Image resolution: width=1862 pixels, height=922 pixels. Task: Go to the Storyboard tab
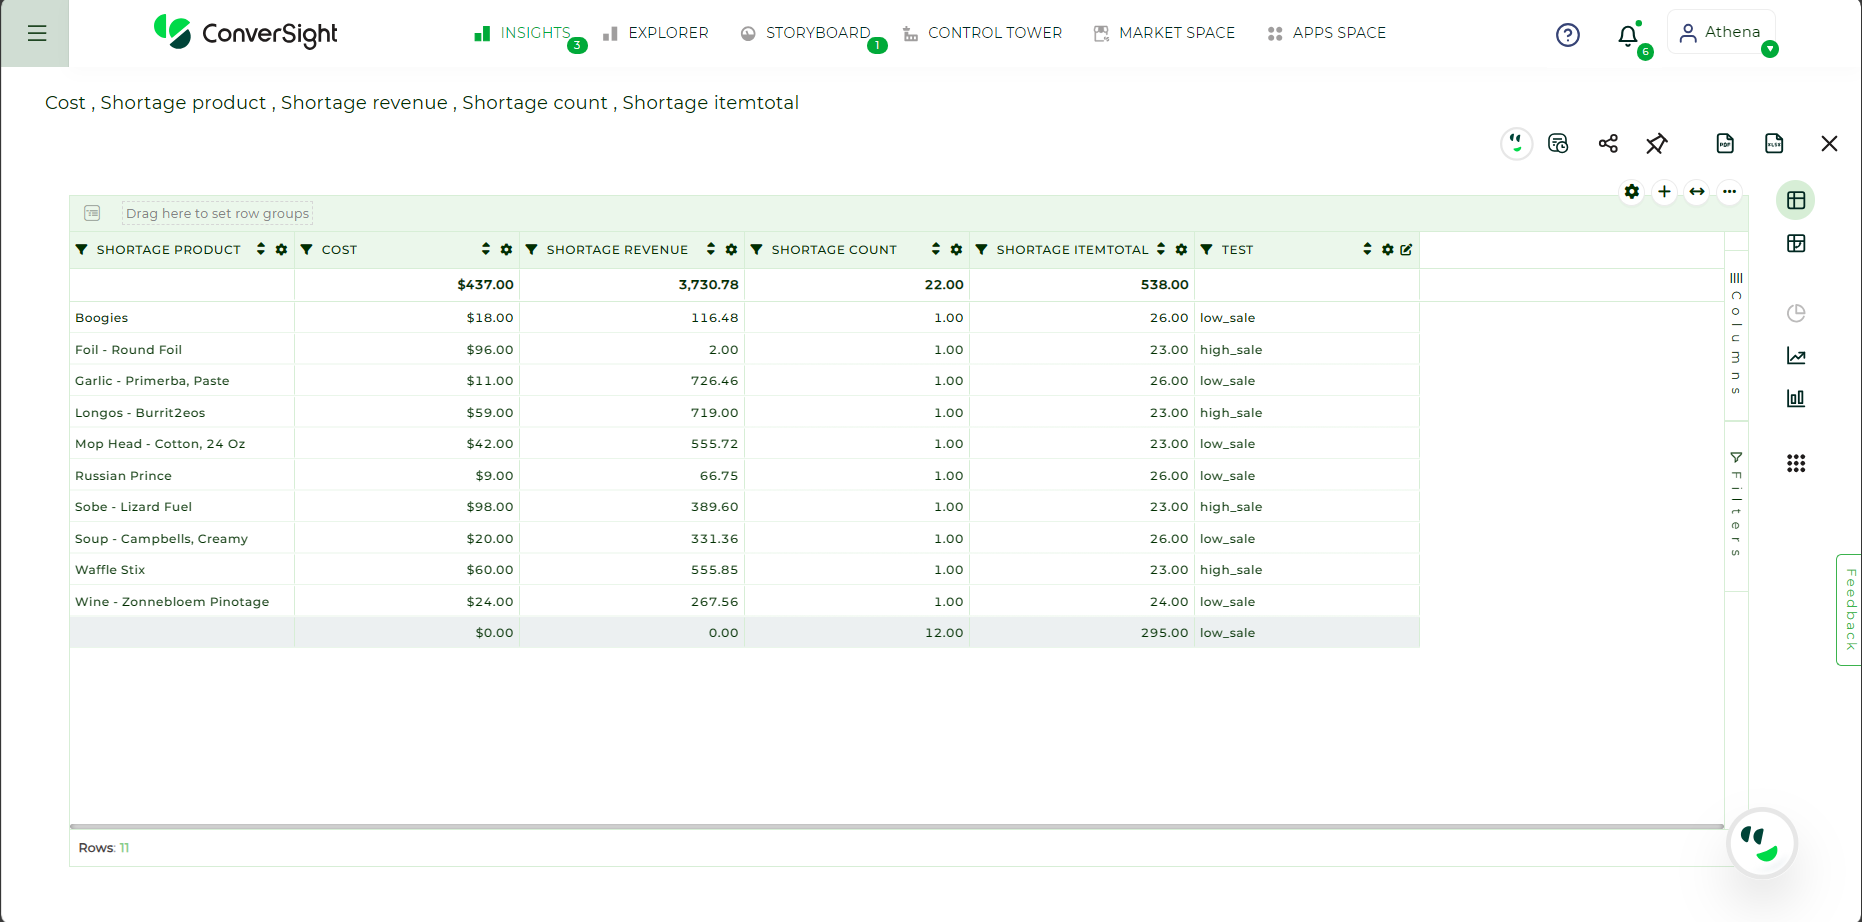pyautogui.click(x=806, y=33)
